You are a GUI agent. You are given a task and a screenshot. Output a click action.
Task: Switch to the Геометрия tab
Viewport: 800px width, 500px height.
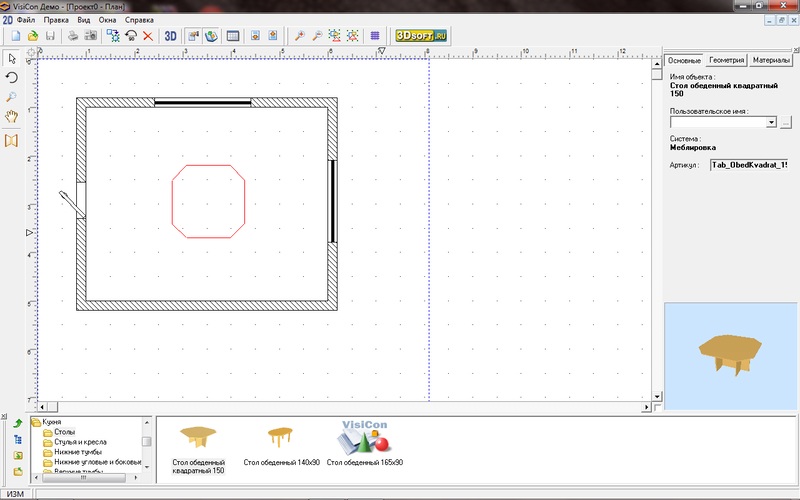(726, 60)
